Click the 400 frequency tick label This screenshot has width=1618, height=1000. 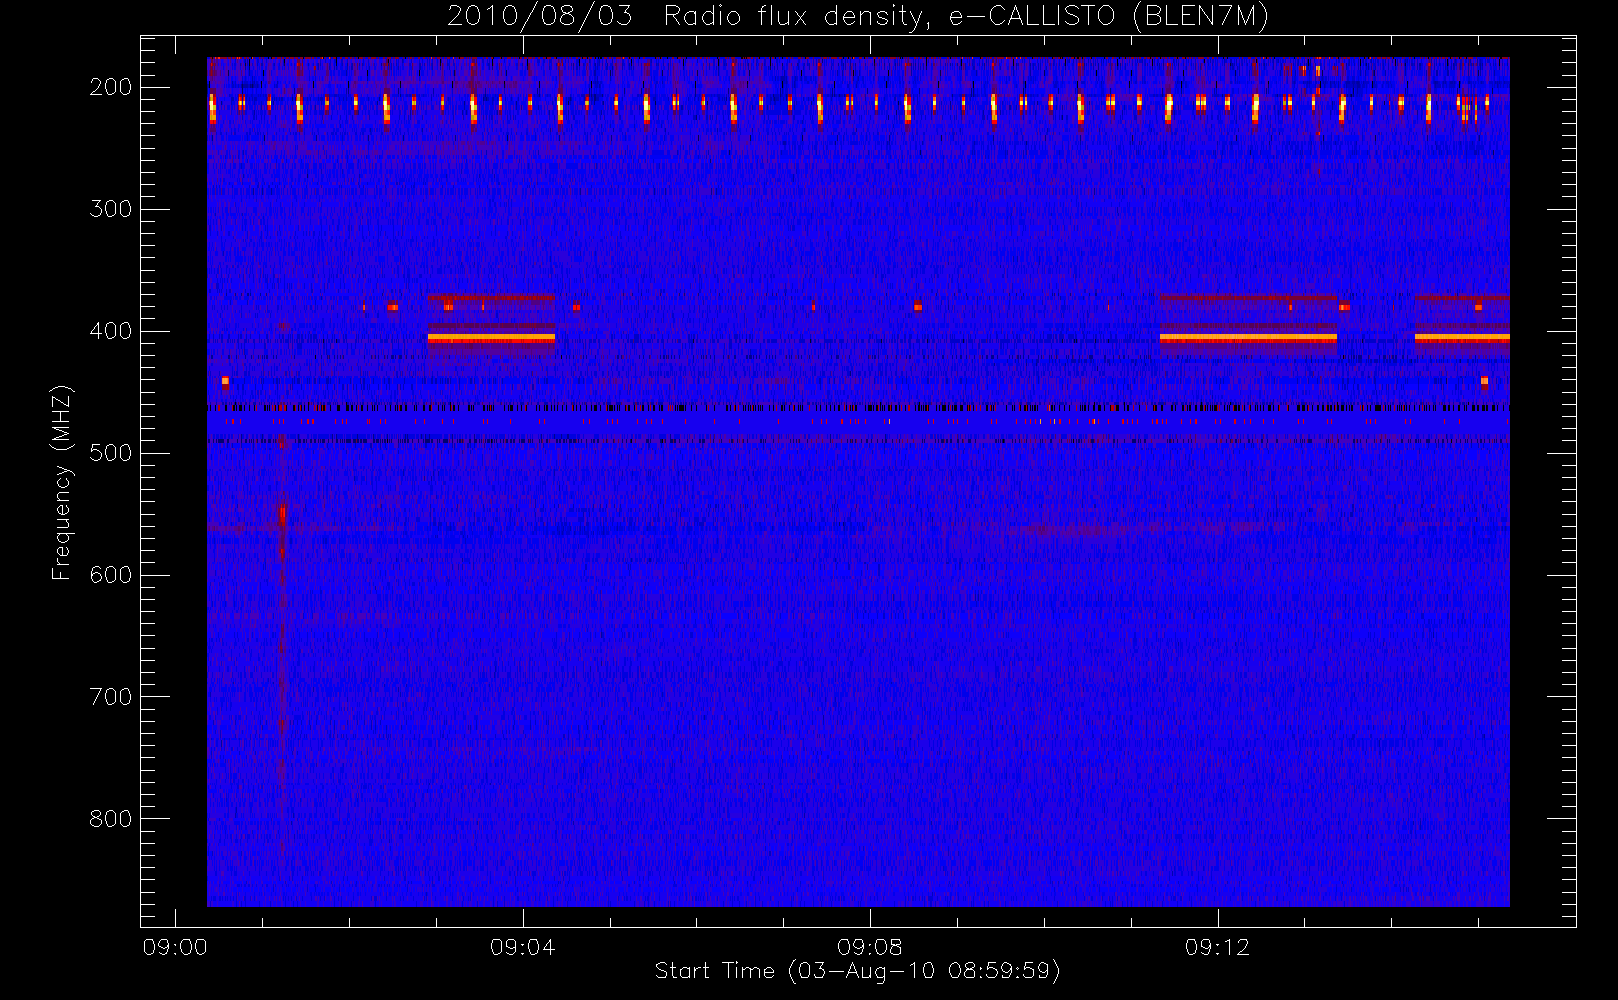(x=111, y=331)
